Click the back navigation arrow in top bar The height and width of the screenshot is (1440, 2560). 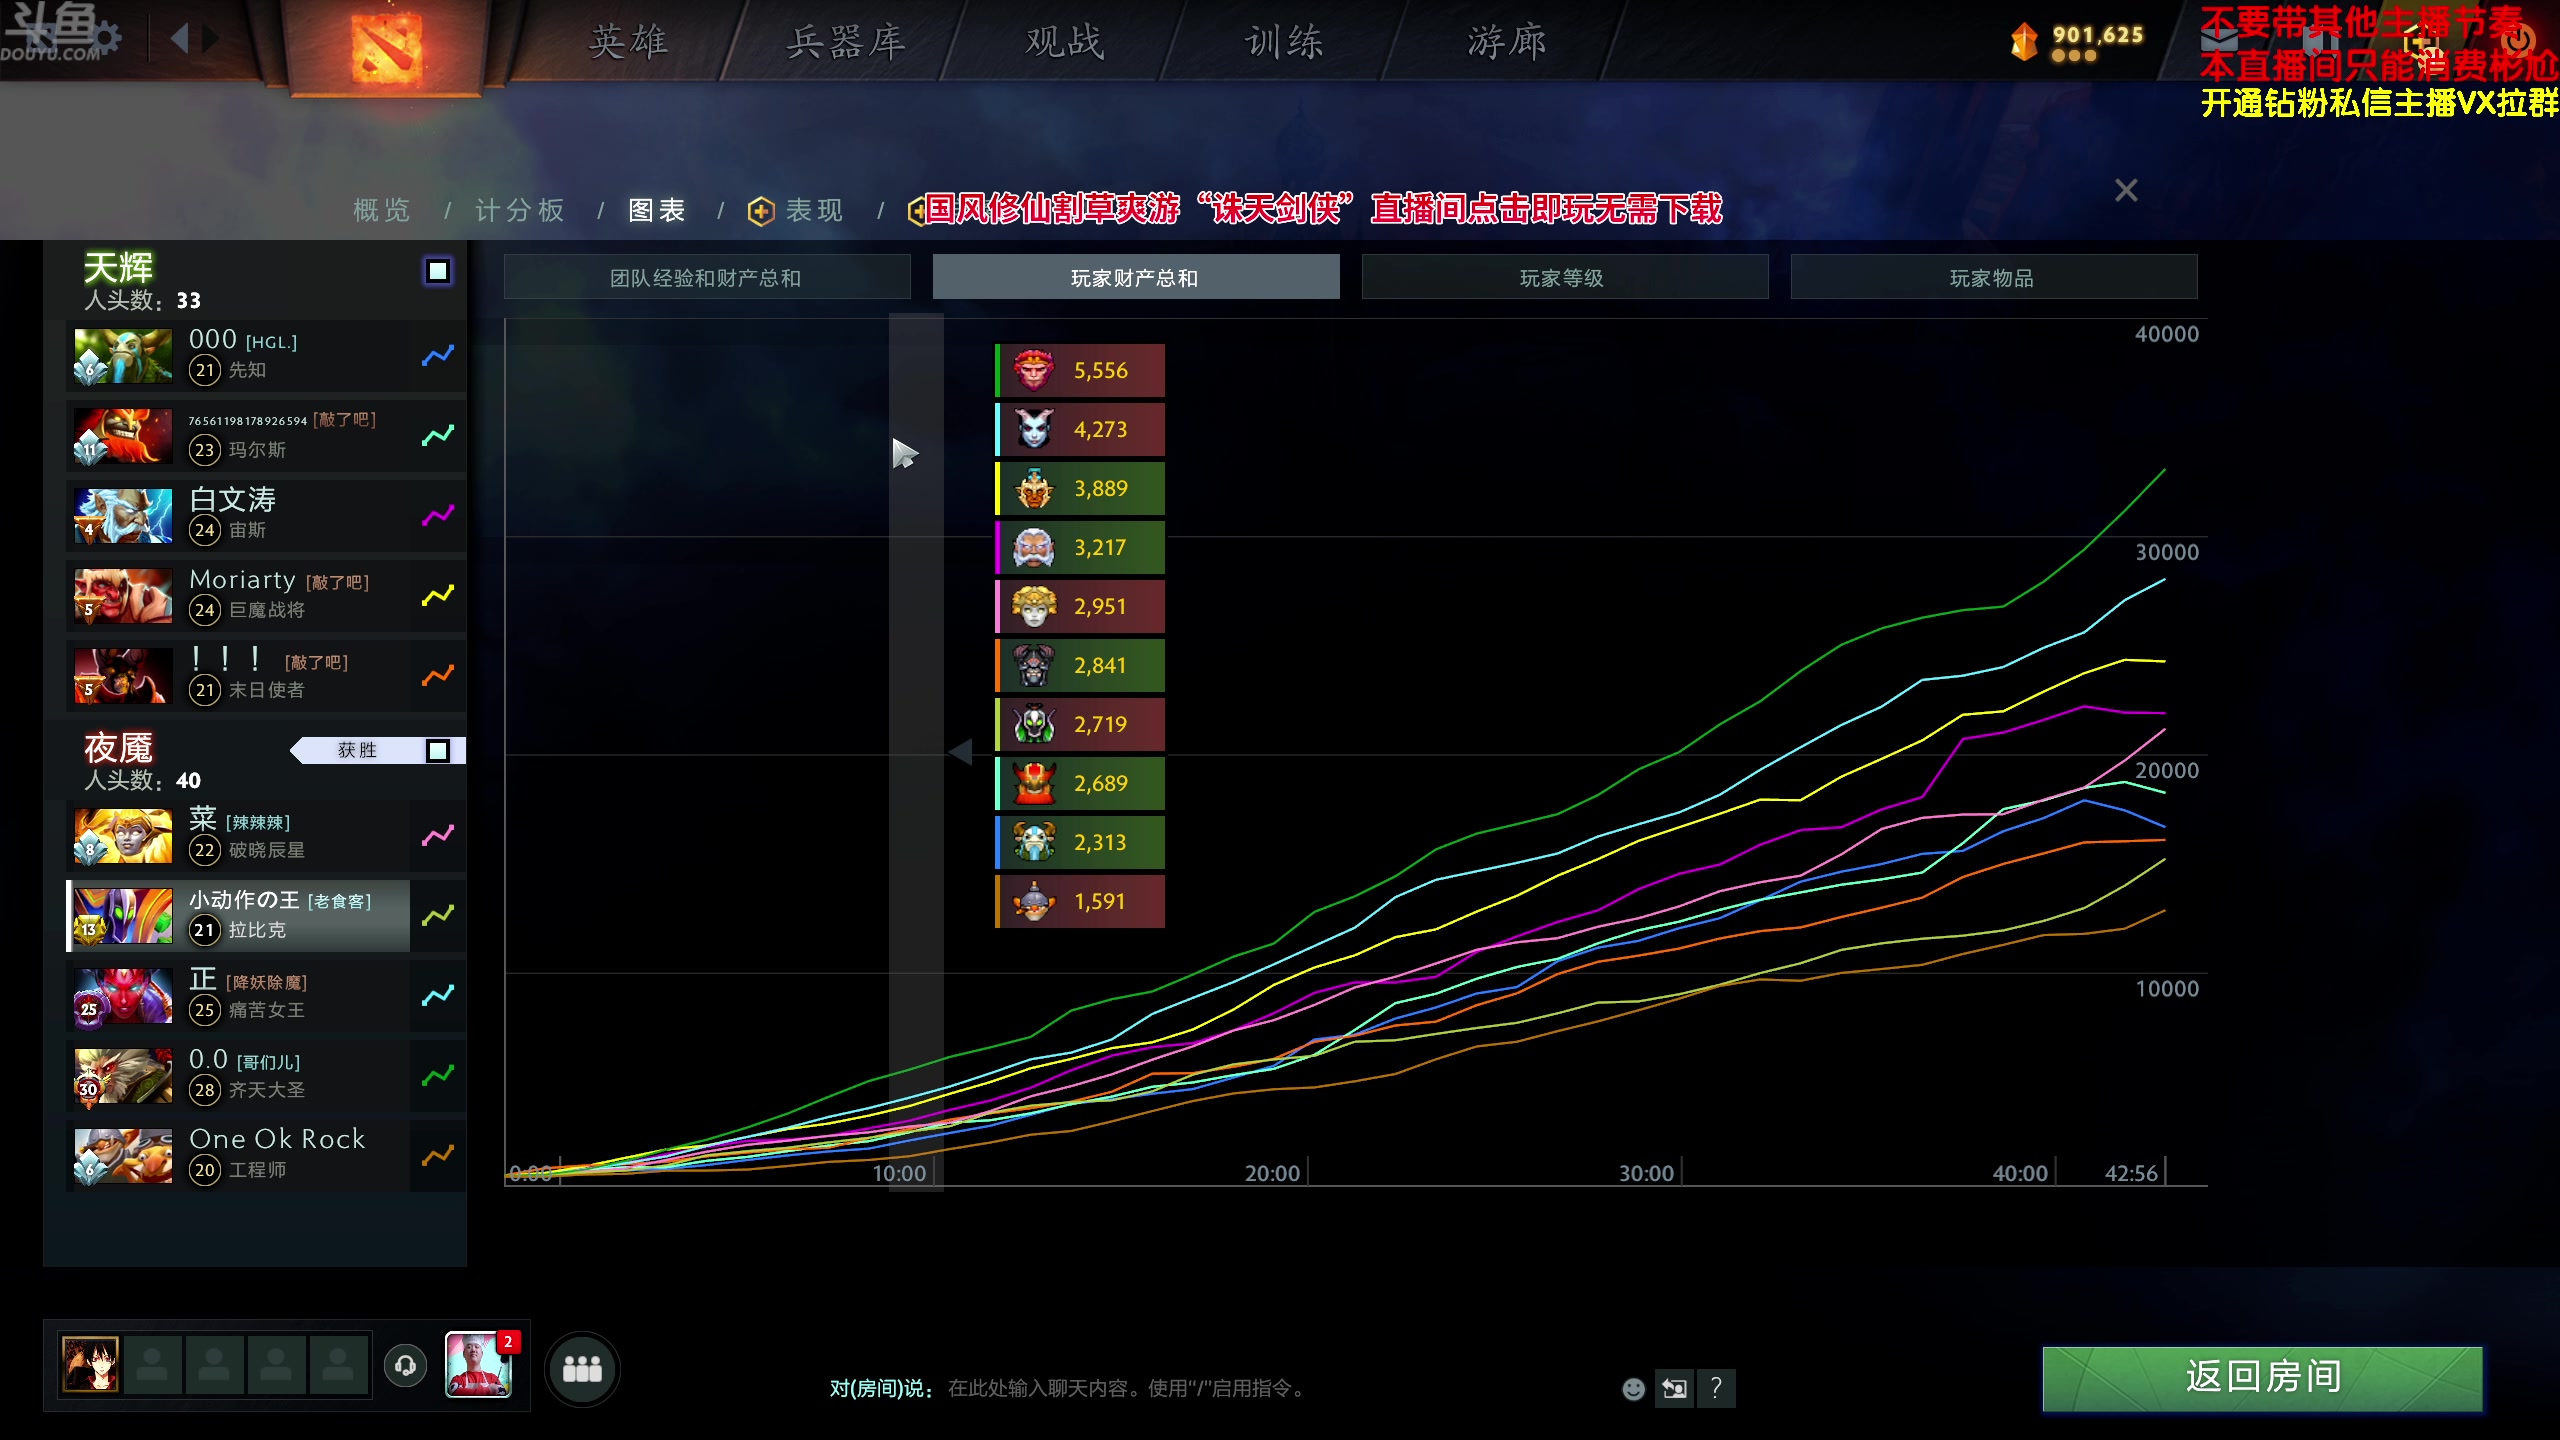coord(180,40)
